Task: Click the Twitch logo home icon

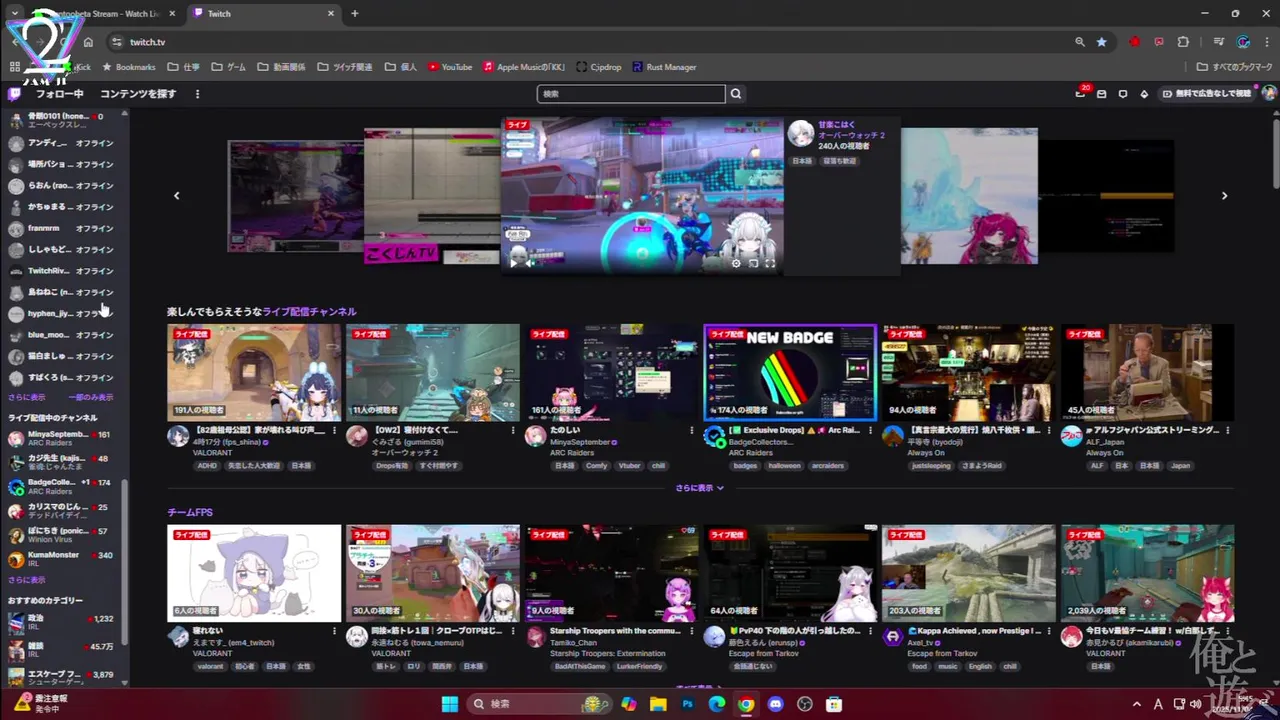Action: 14,94
